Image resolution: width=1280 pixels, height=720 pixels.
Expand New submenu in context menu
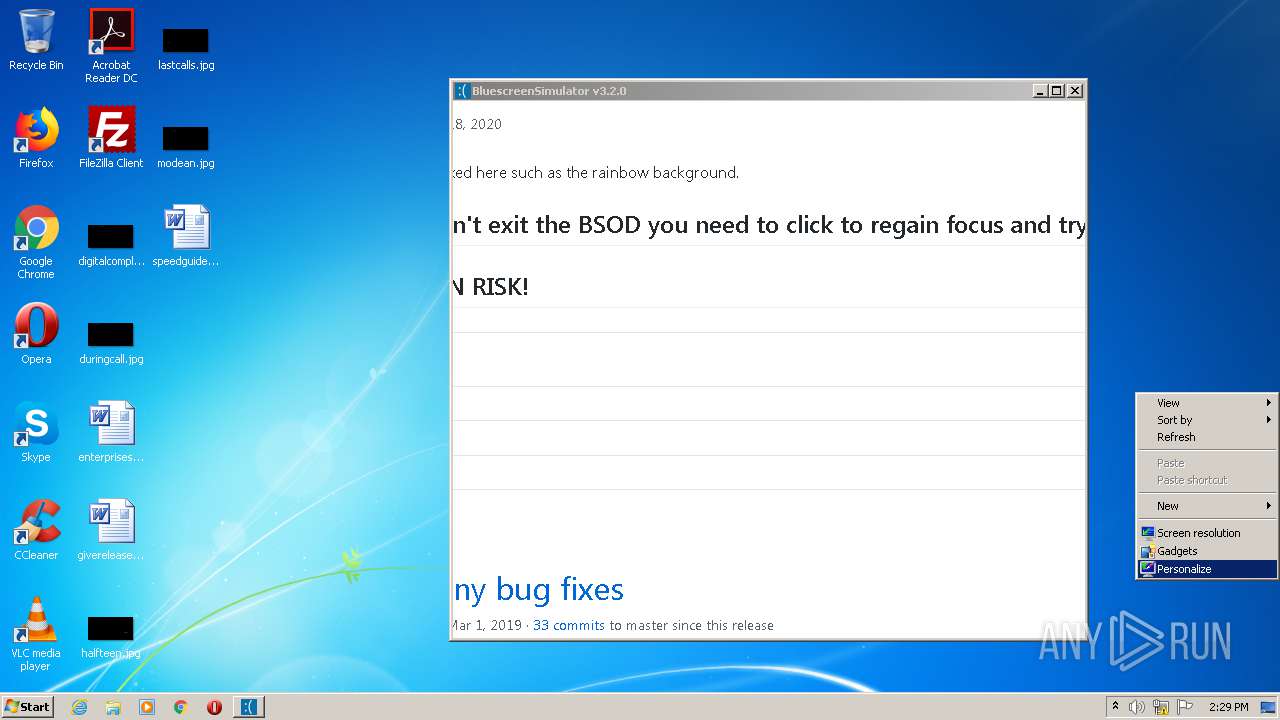click(1207, 506)
